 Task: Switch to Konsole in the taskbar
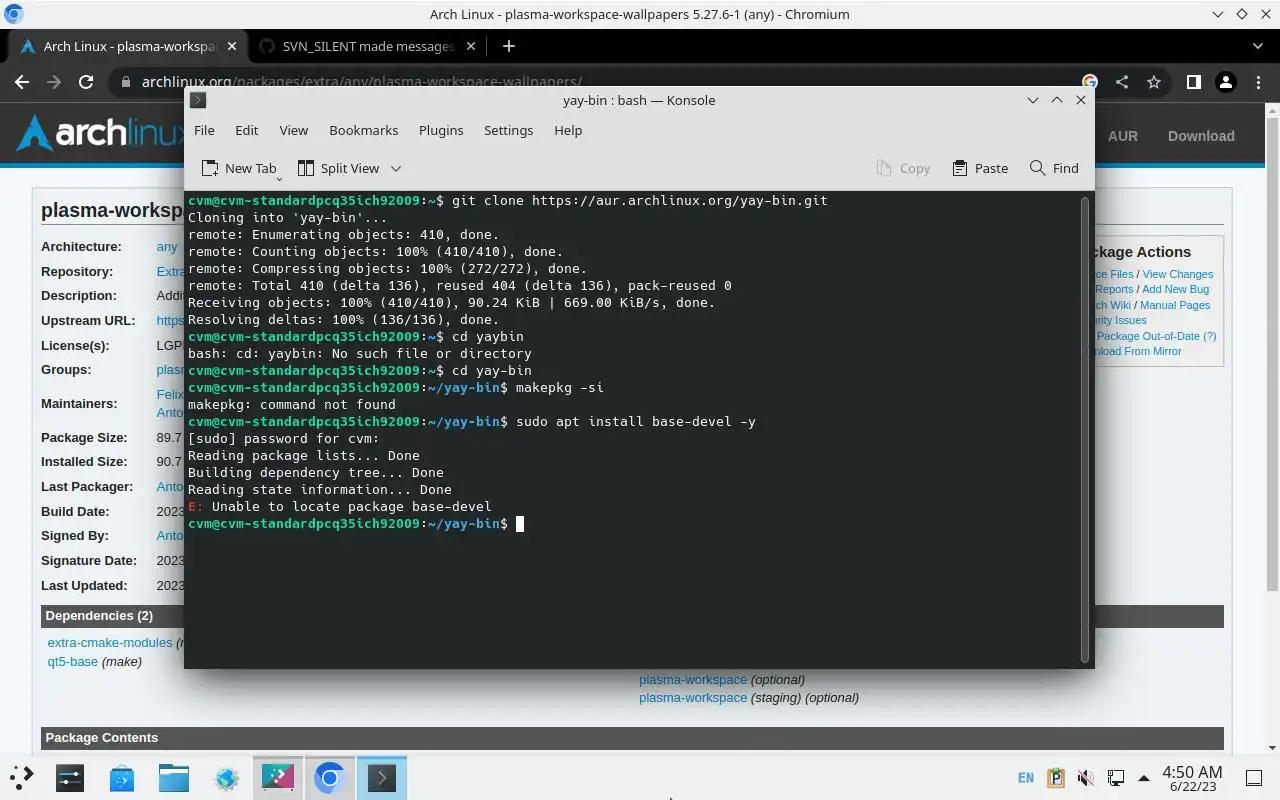click(x=382, y=777)
